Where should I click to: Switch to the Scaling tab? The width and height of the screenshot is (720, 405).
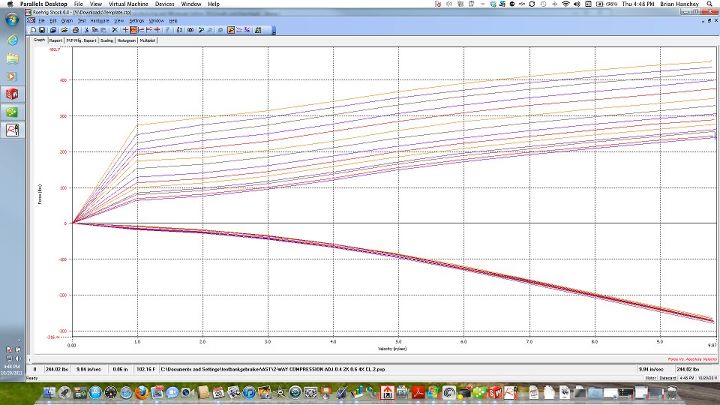[x=106, y=41]
